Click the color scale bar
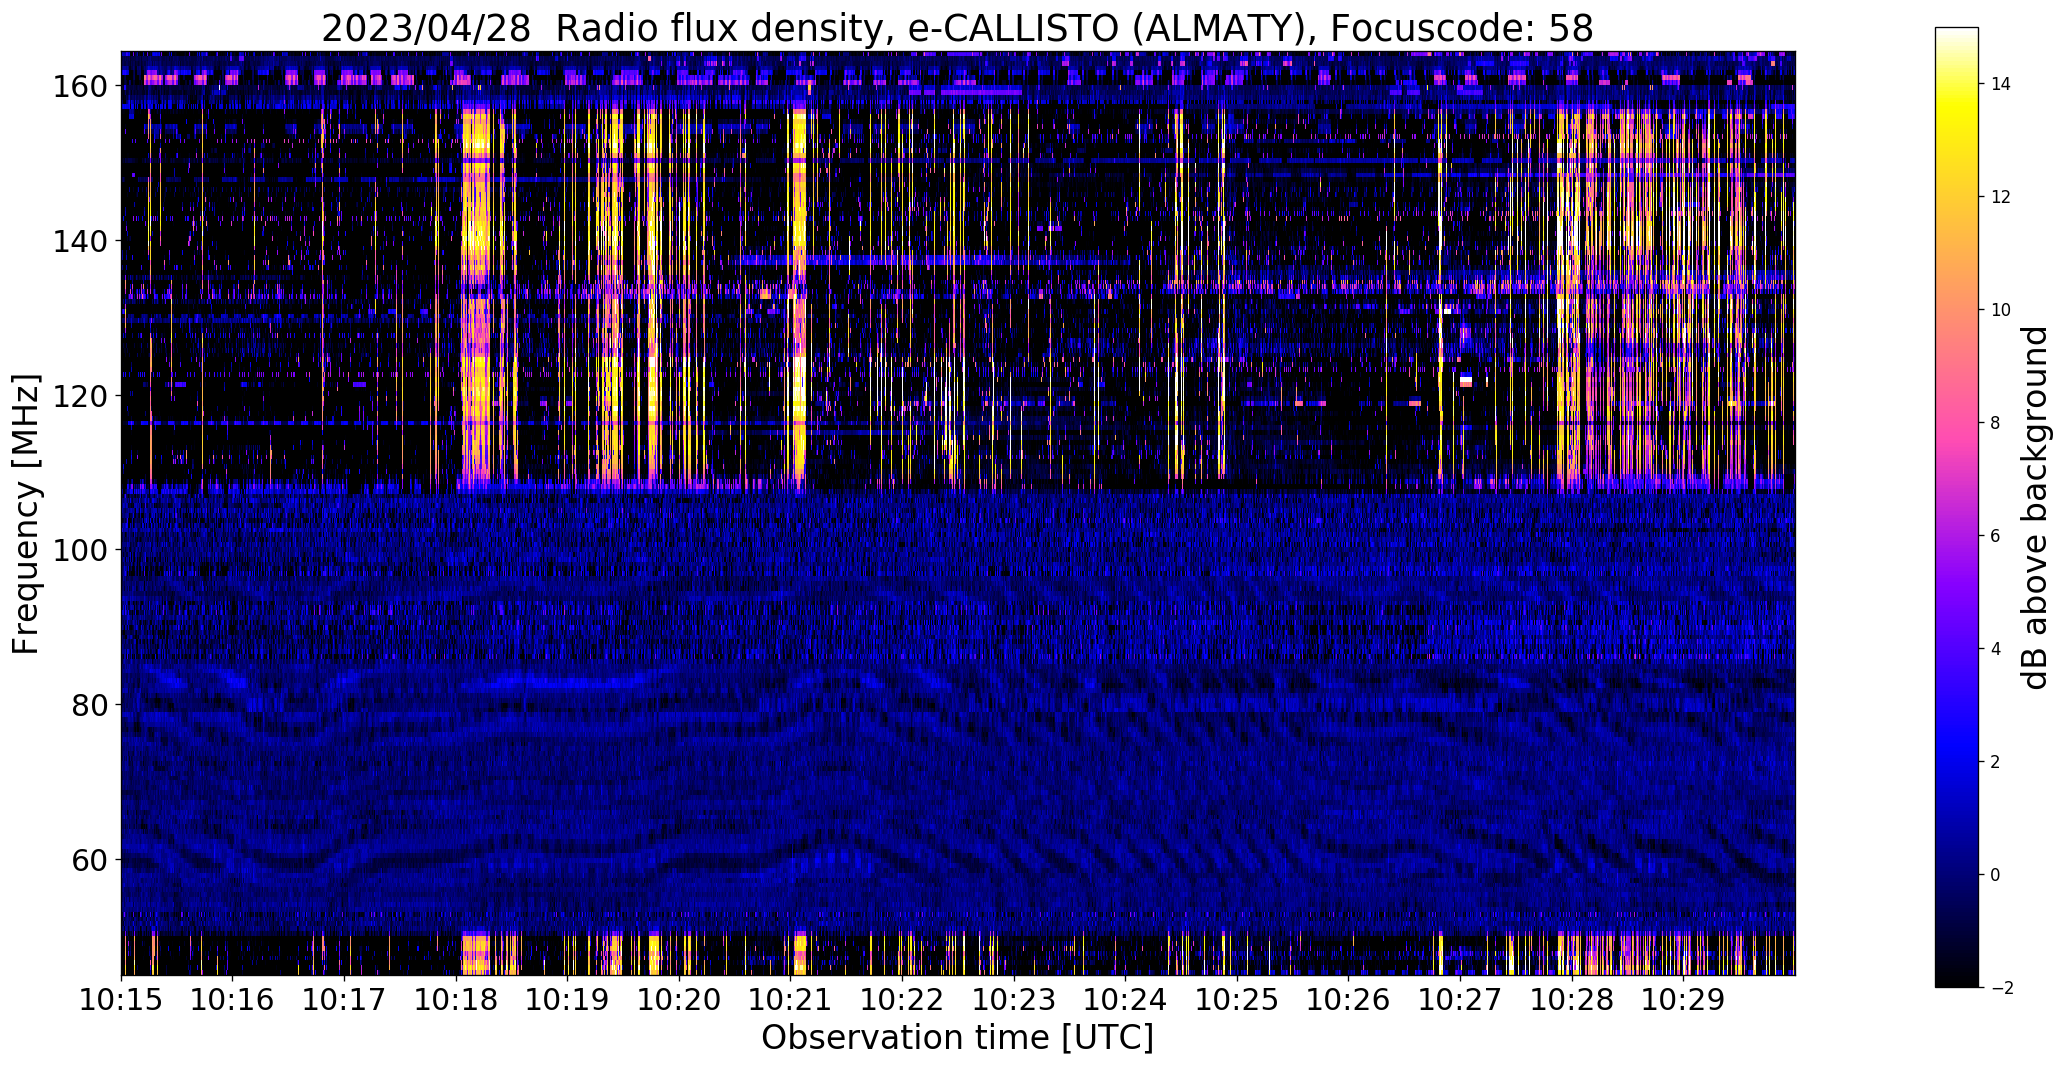2066x1067 pixels. 1957,508
